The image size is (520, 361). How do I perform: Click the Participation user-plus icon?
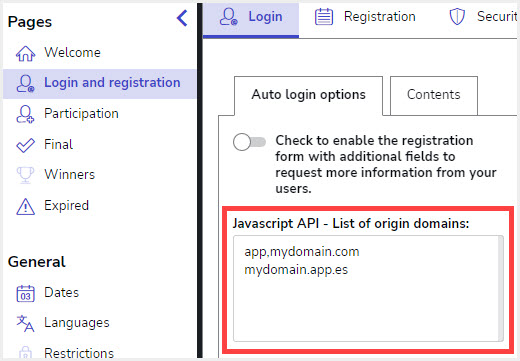pyautogui.click(x=25, y=114)
